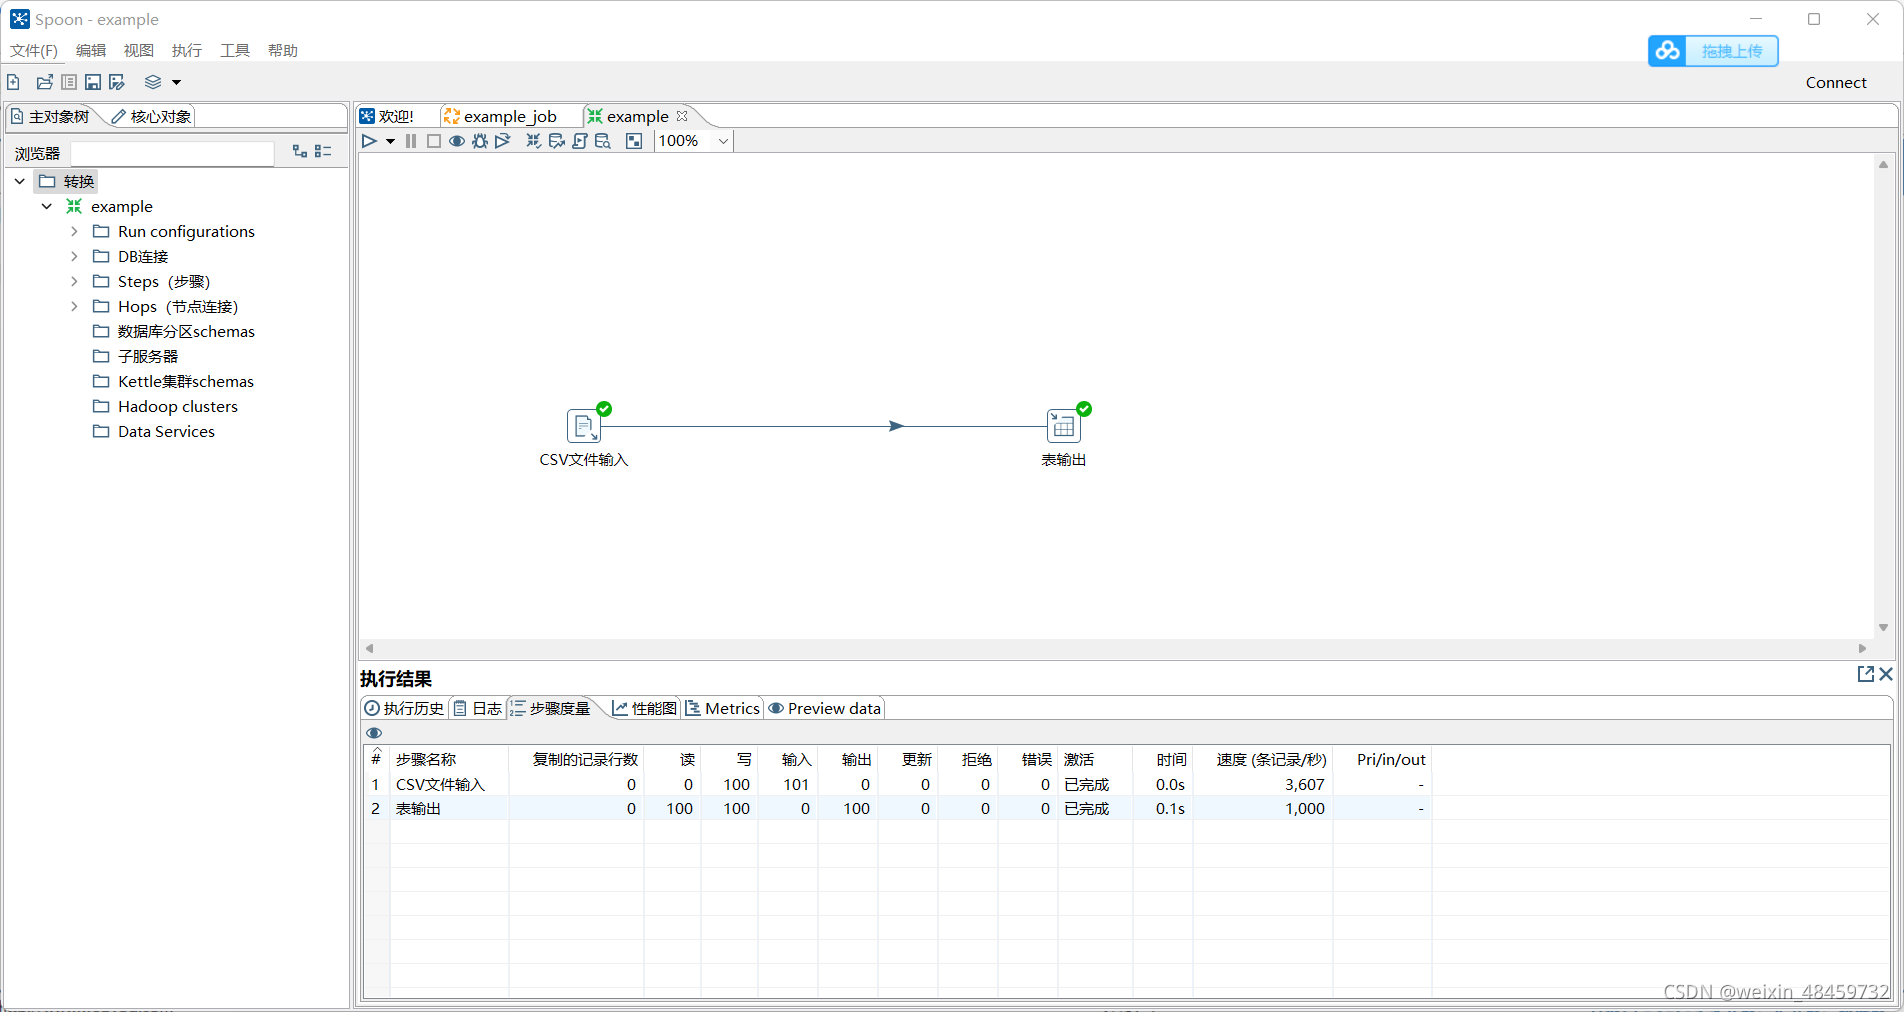This screenshot has height=1012, width=1904.
Task: Select the 表输出 step on the canvas
Action: click(1064, 426)
